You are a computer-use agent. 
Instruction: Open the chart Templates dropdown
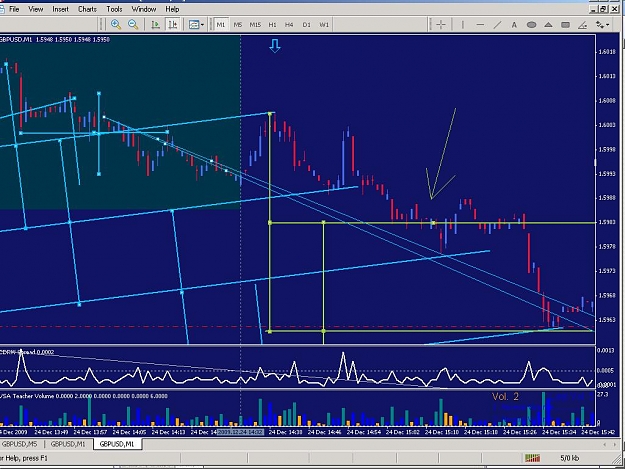pos(196,25)
